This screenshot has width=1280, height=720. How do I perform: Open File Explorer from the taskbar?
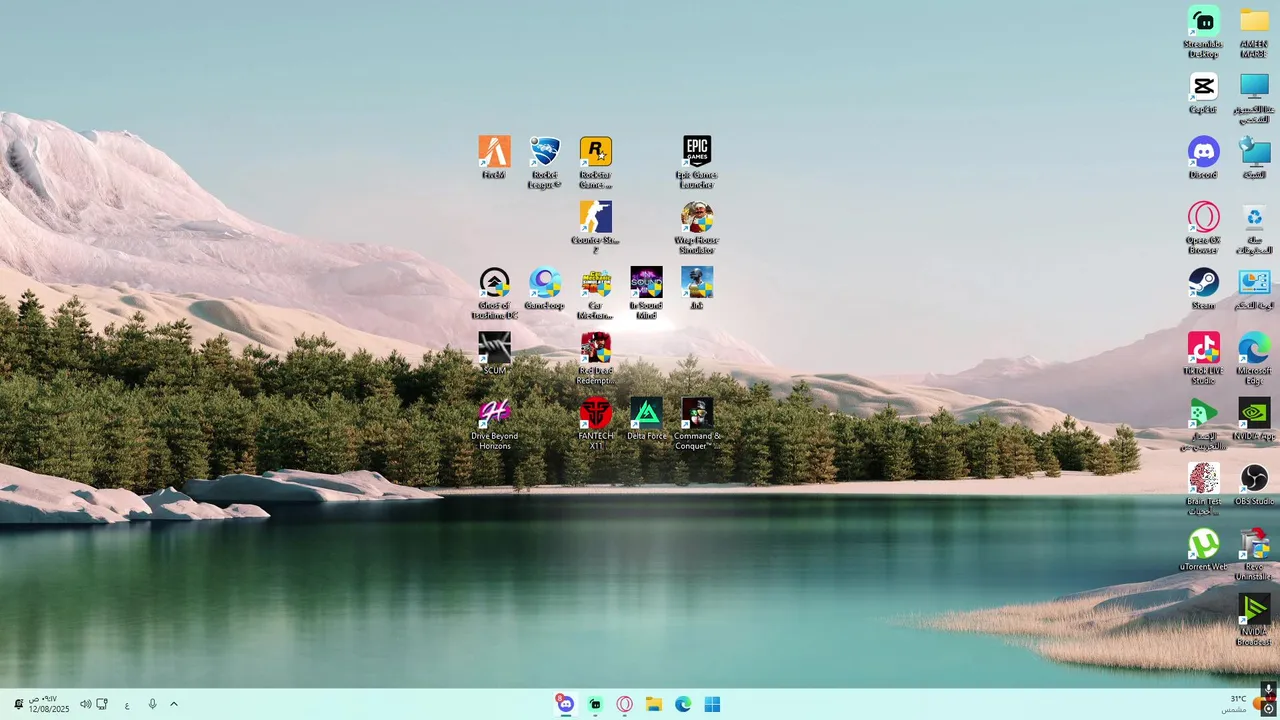click(x=654, y=704)
